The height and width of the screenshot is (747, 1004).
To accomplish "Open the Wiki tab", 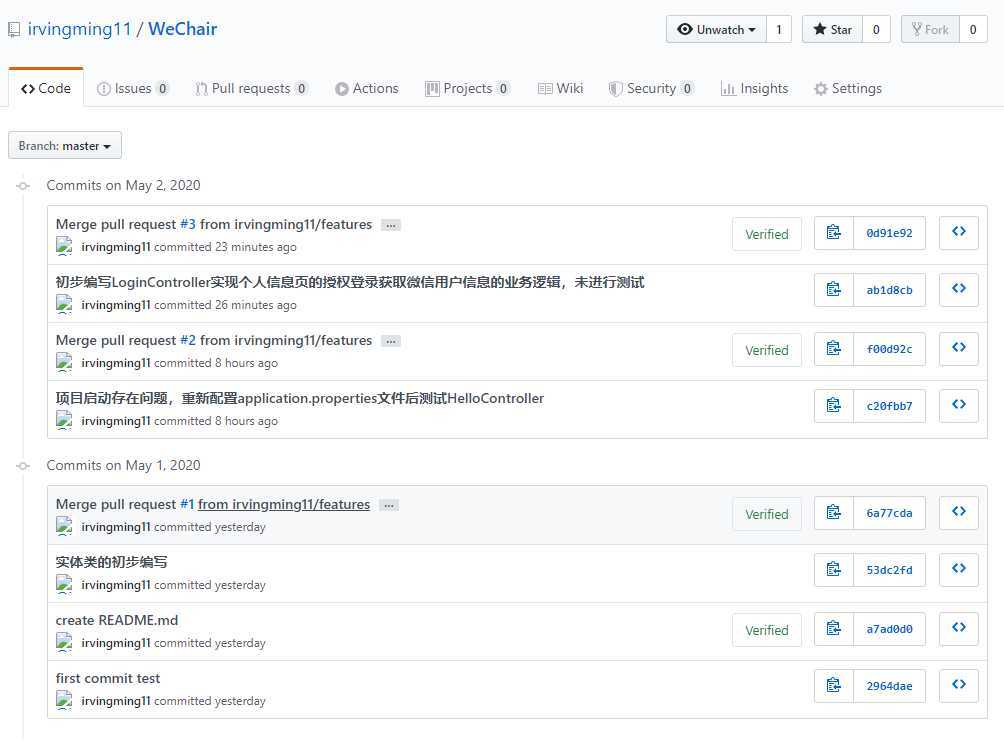I will pos(561,88).
